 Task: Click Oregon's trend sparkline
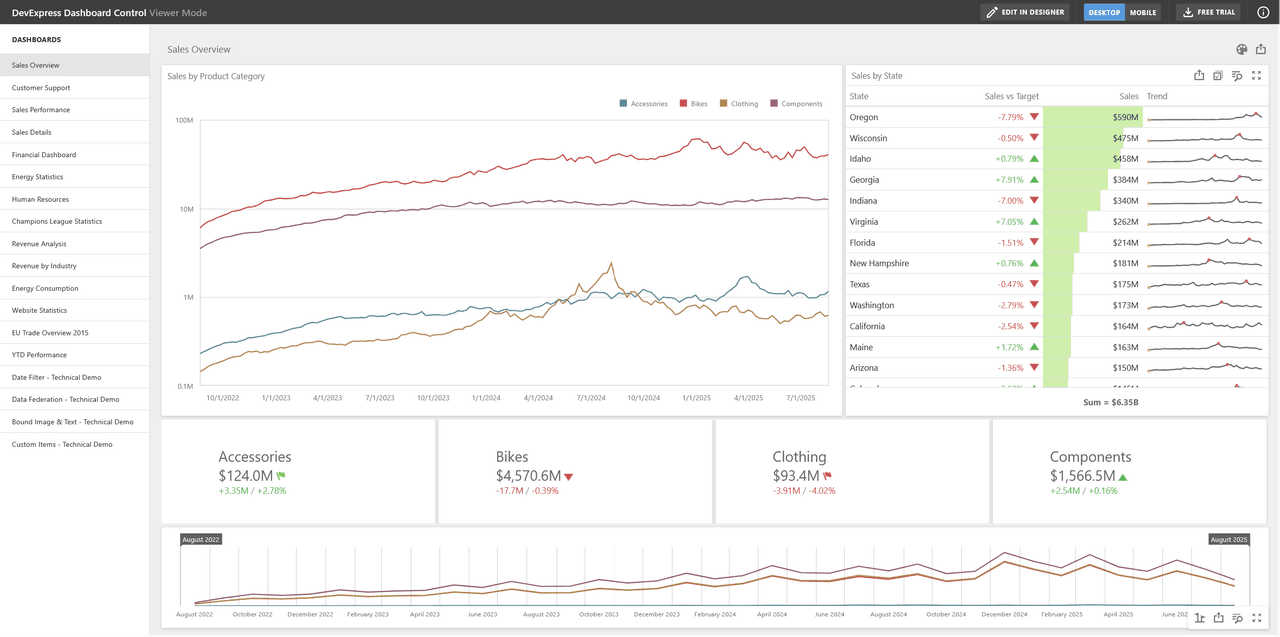1204,117
